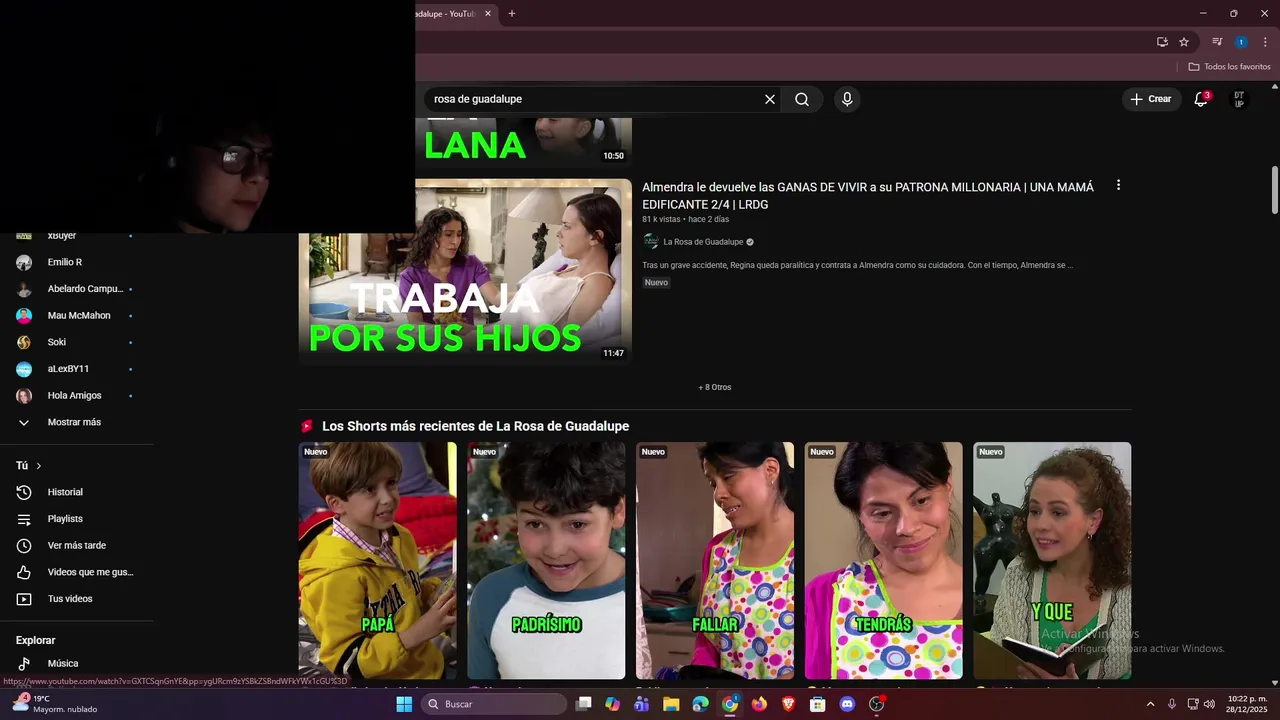Open Task View on the taskbar
This screenshot has width=1280, height=720.
click(584, 704)
